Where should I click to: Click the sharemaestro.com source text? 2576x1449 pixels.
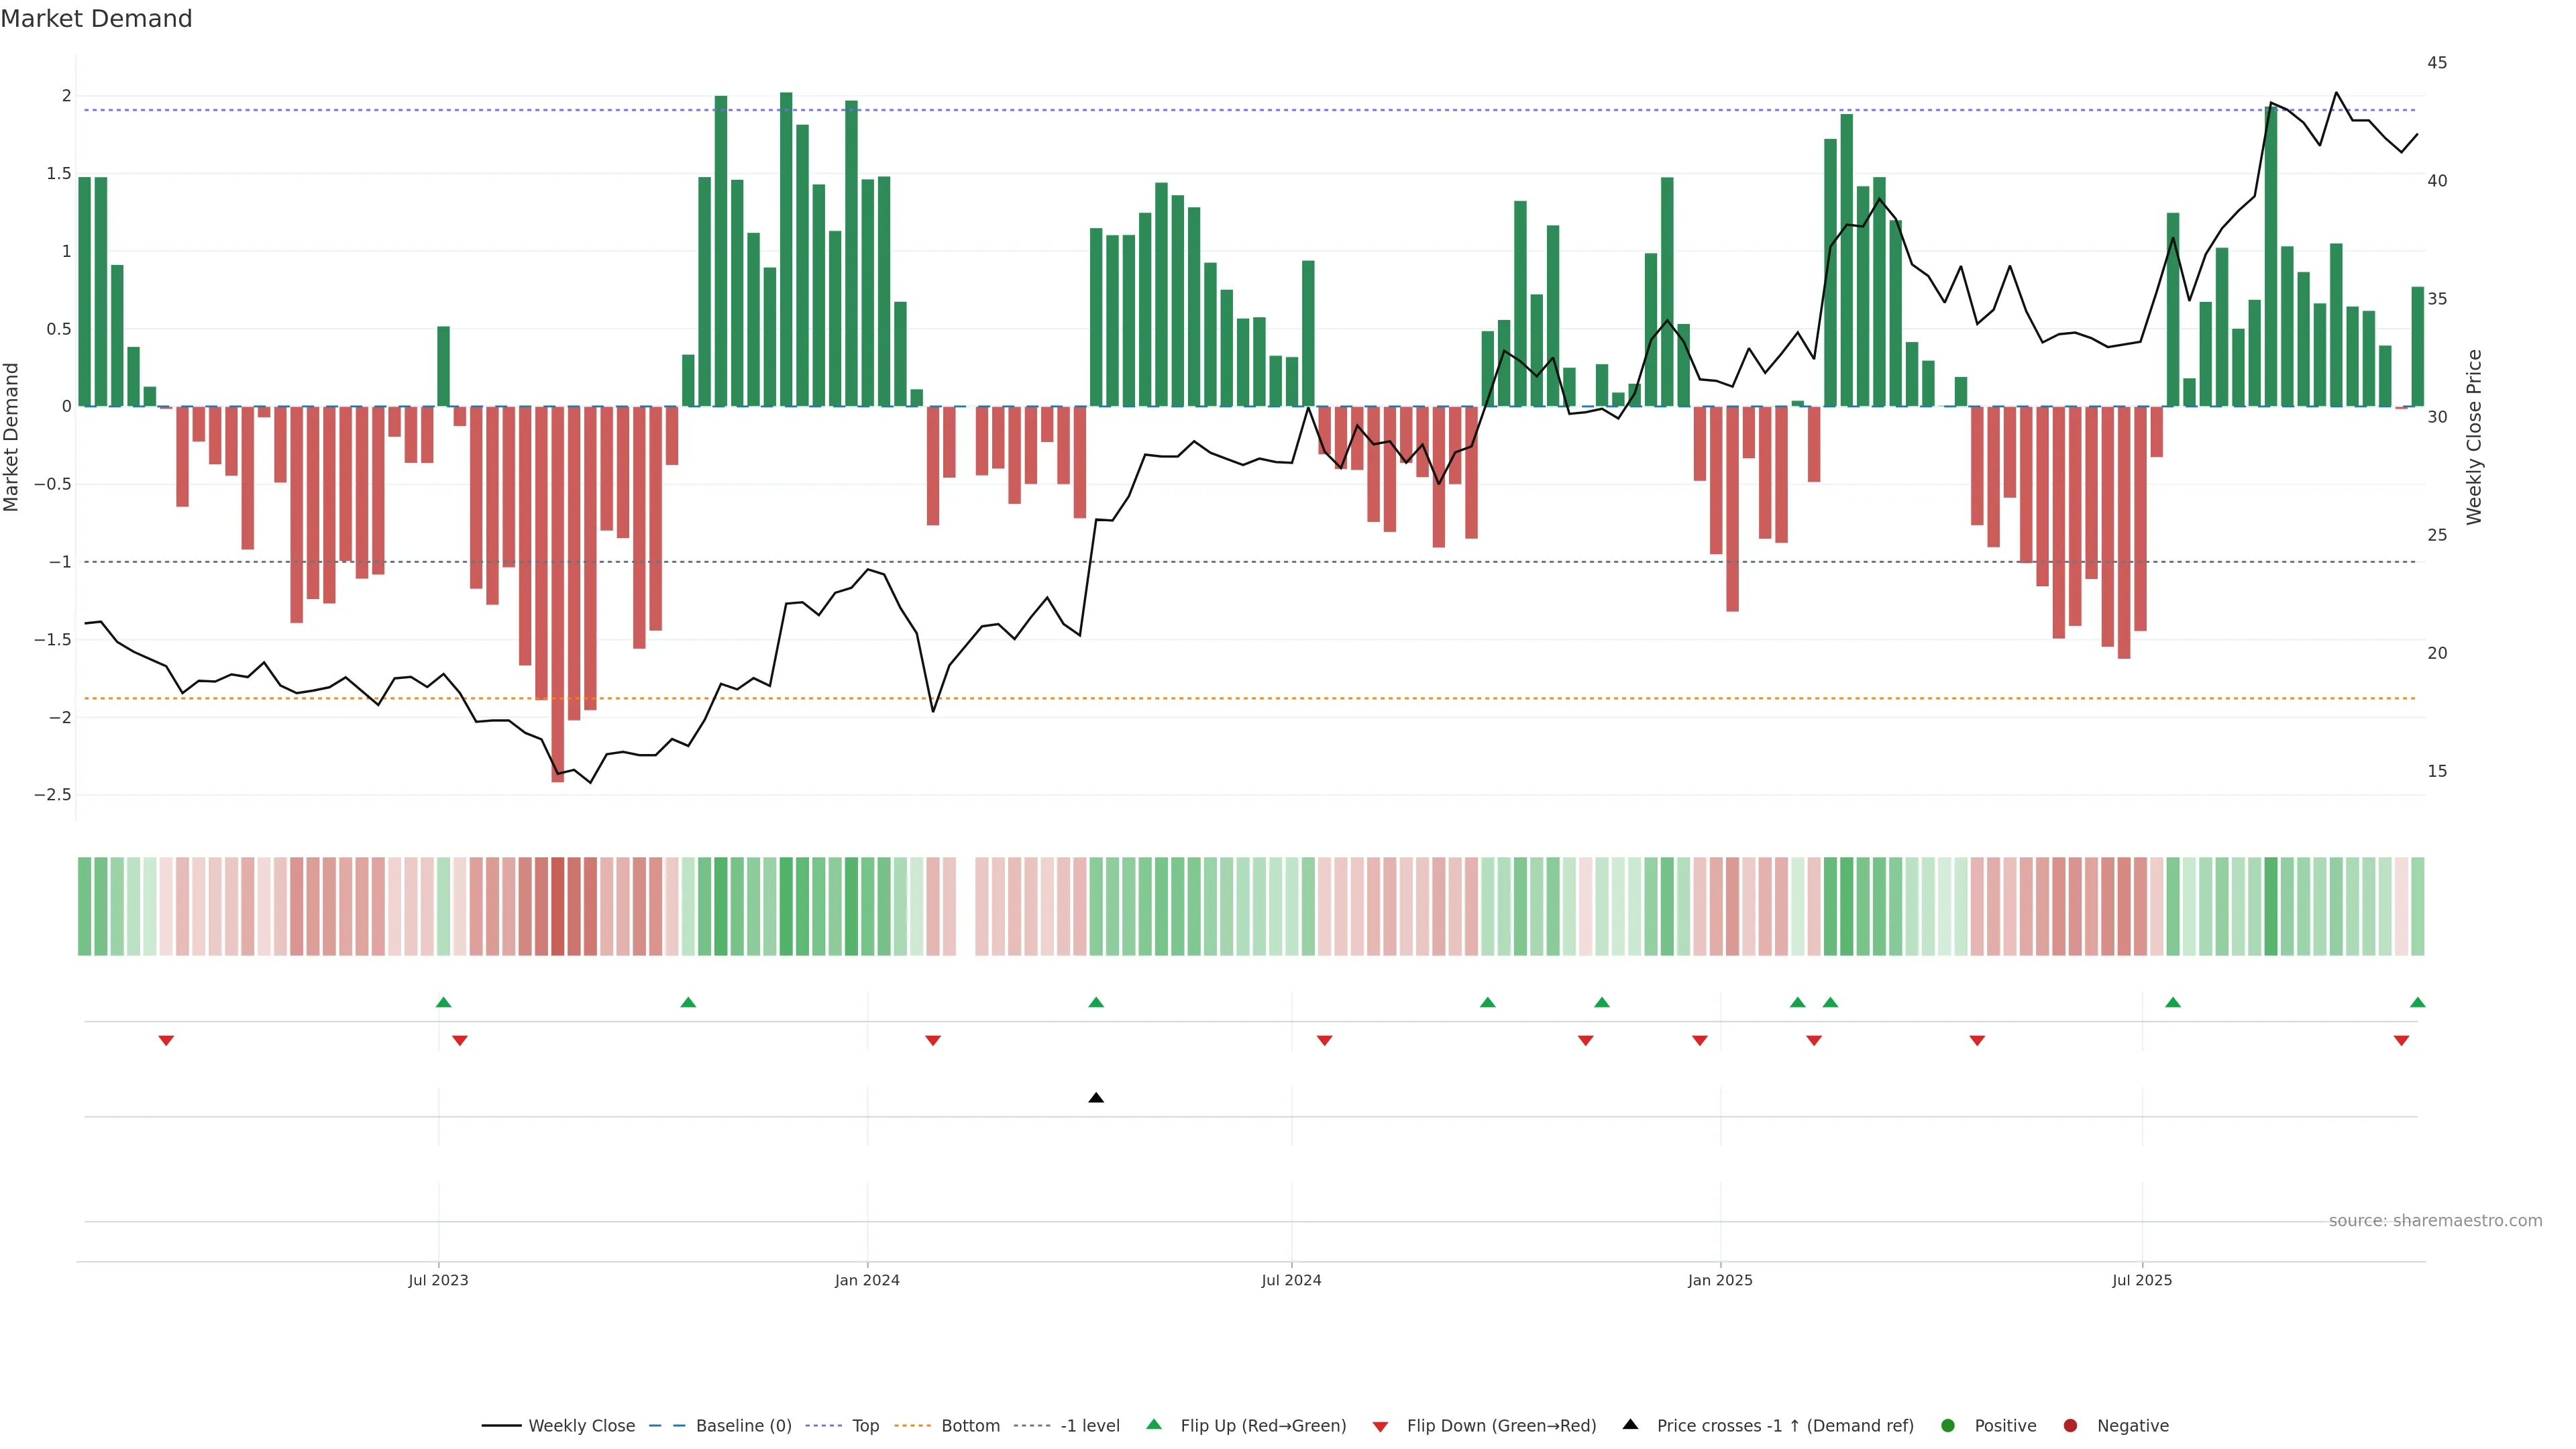point(2435,1221)
